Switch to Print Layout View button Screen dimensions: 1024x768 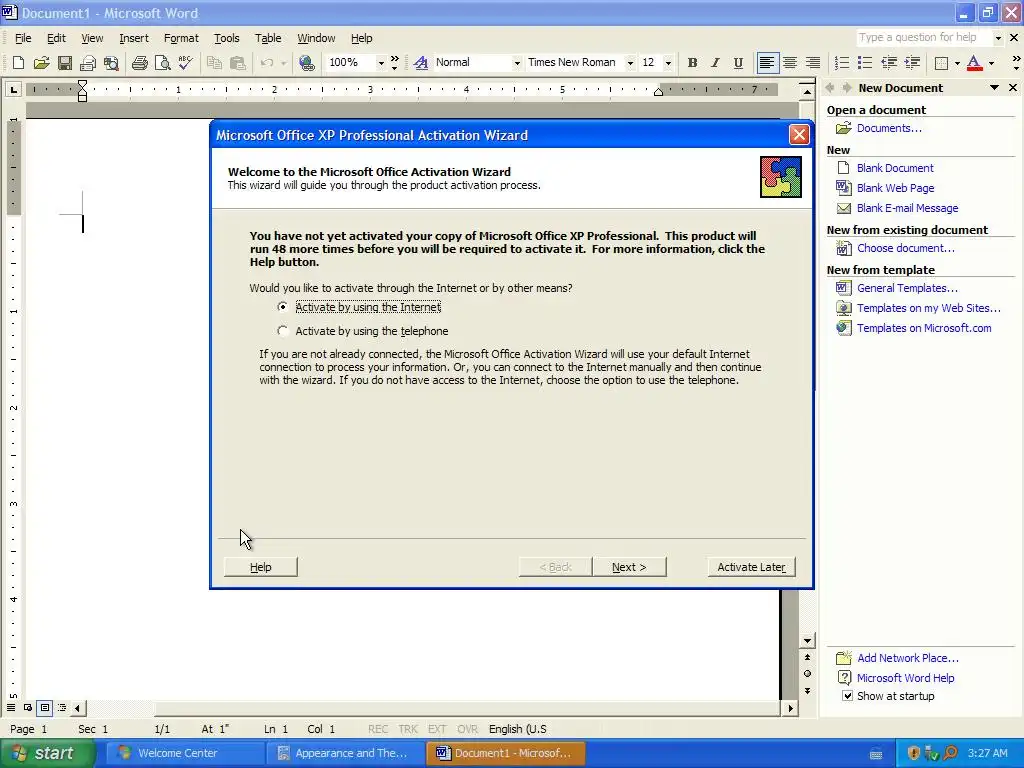[45, 708]
